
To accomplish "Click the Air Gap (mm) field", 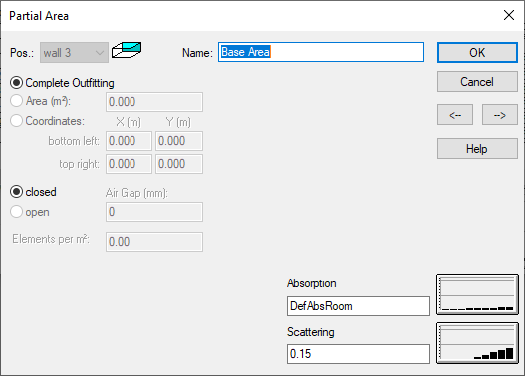I will pos(154,212).
